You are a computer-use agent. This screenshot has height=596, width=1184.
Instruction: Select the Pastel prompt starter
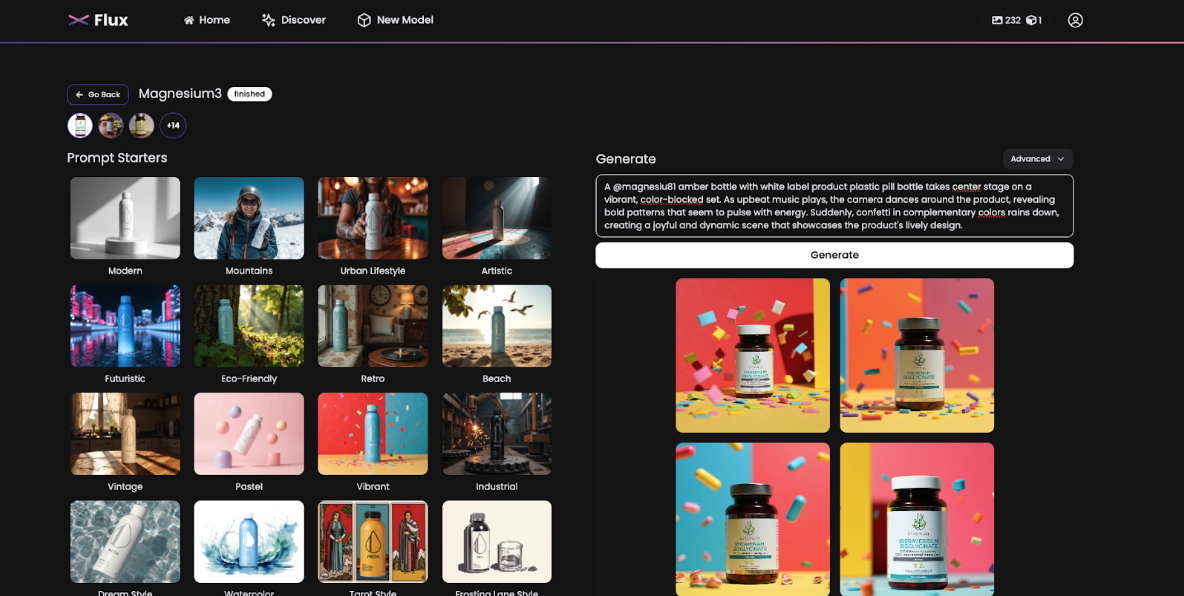[x=249, y=433]
